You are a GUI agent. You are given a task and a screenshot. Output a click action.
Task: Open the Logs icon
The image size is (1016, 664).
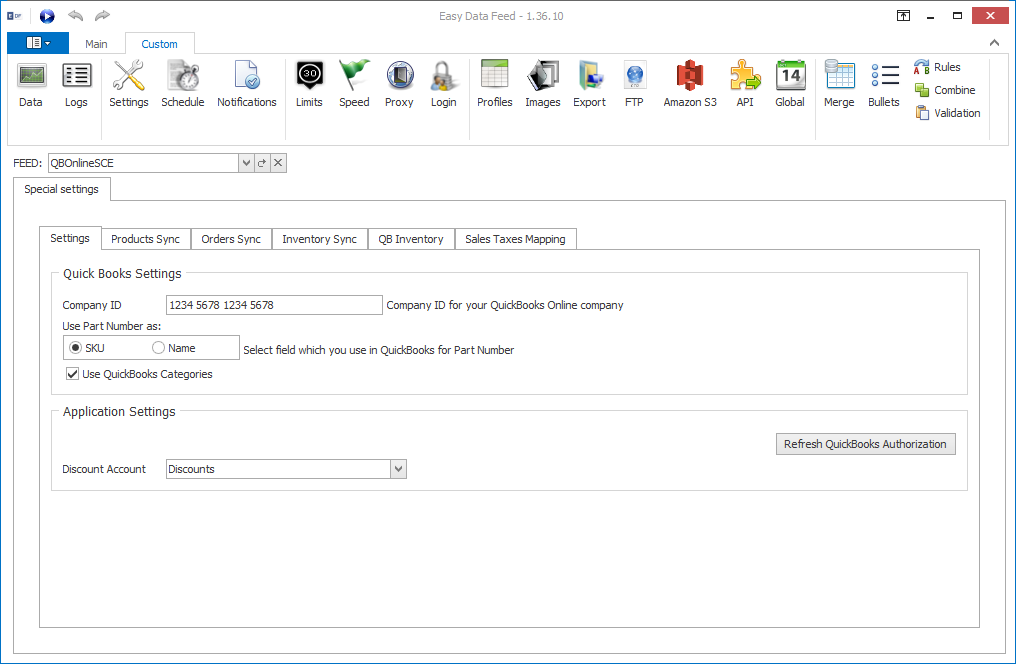(x=76, y=84)
